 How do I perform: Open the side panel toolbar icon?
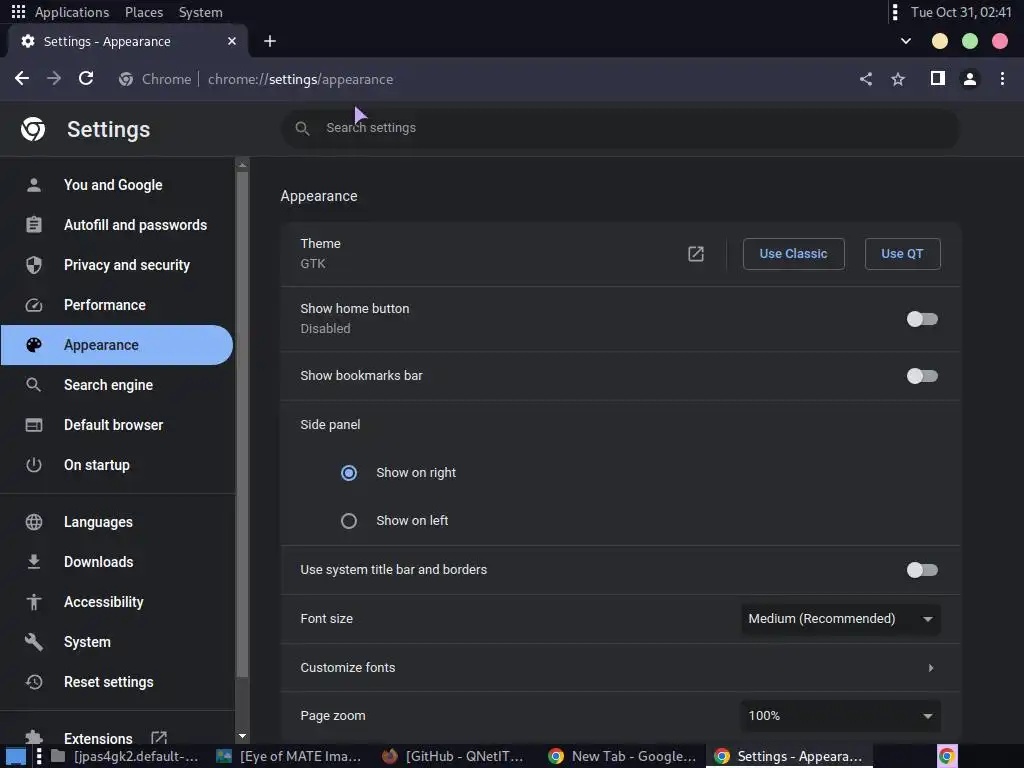coord(938,78)
